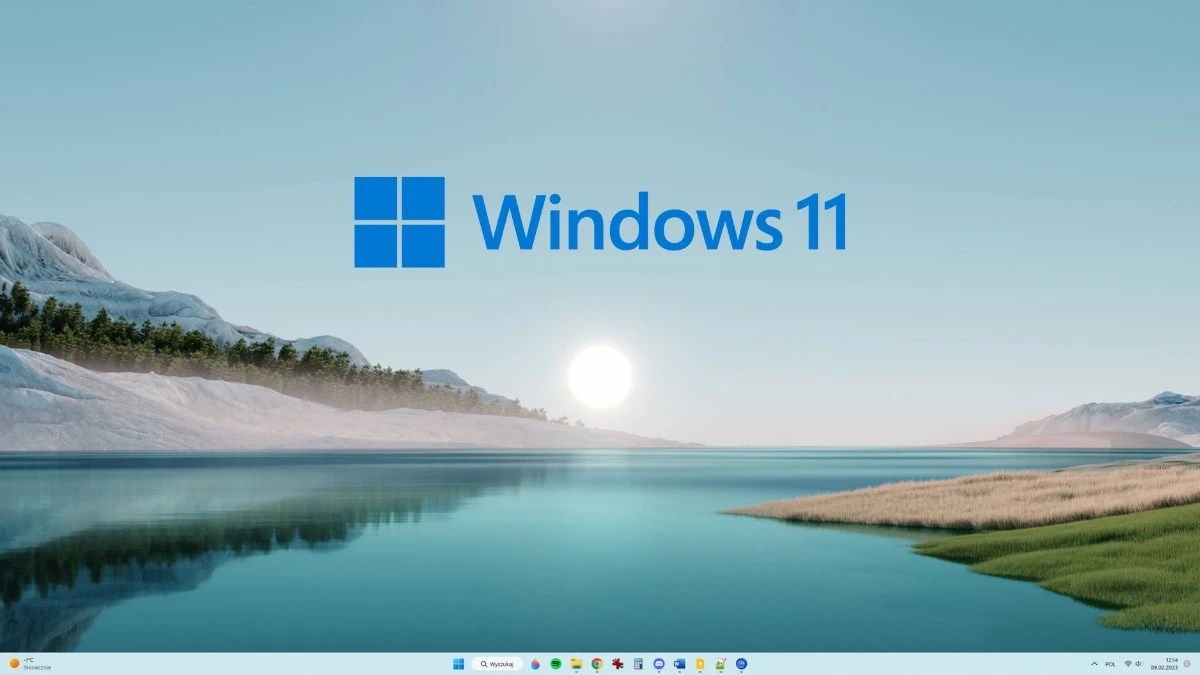This screenshot has width=1200, height=675.
Task: Open the Start menu
Action: pyautogui.click(x=458, y=663)
